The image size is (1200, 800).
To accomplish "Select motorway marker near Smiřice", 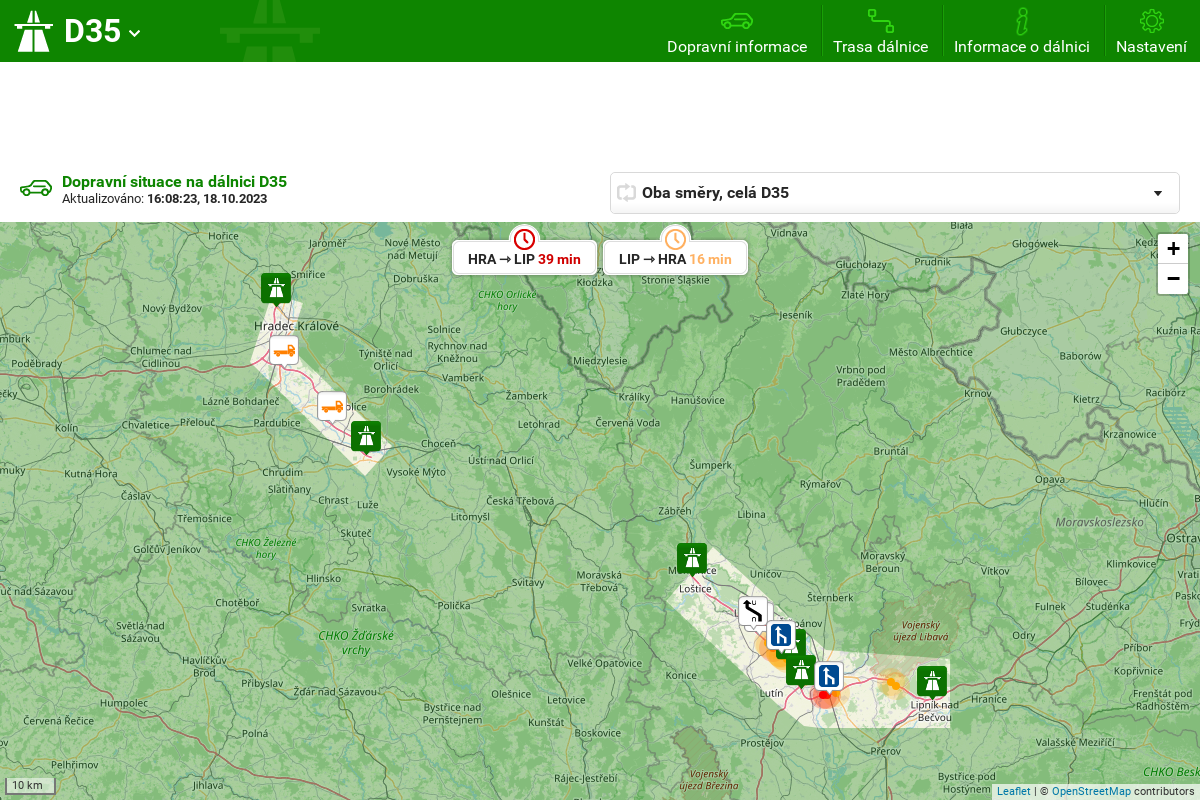I will (276, 288).
